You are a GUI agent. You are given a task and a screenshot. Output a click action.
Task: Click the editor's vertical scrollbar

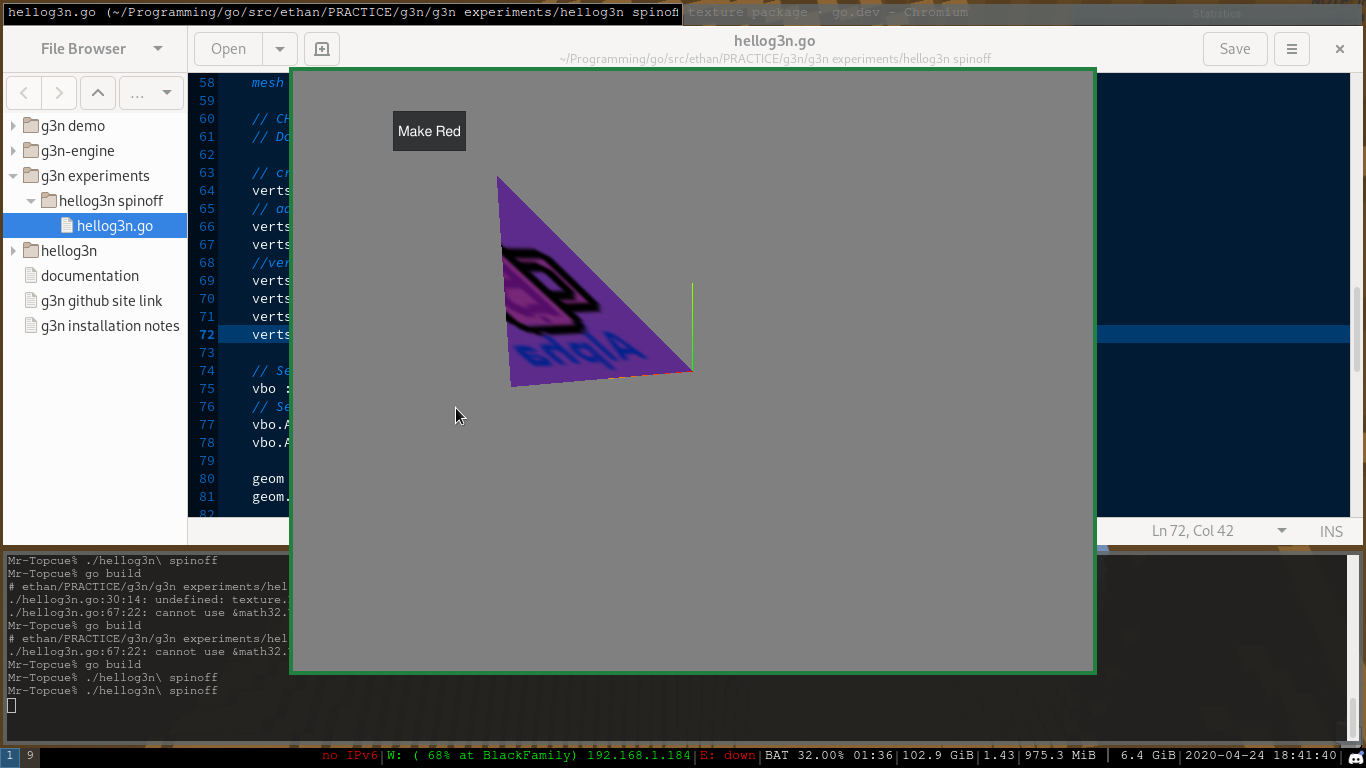click(1356, 330)
